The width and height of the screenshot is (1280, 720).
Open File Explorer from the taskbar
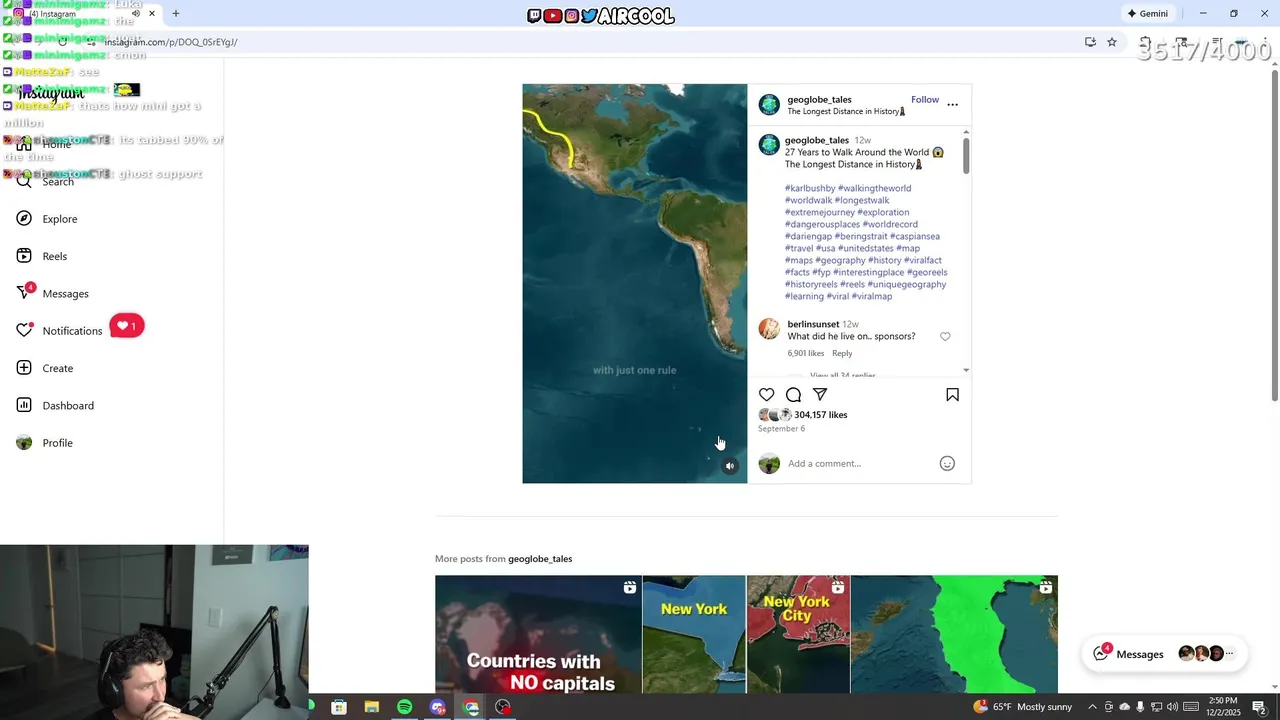(372, 707)
